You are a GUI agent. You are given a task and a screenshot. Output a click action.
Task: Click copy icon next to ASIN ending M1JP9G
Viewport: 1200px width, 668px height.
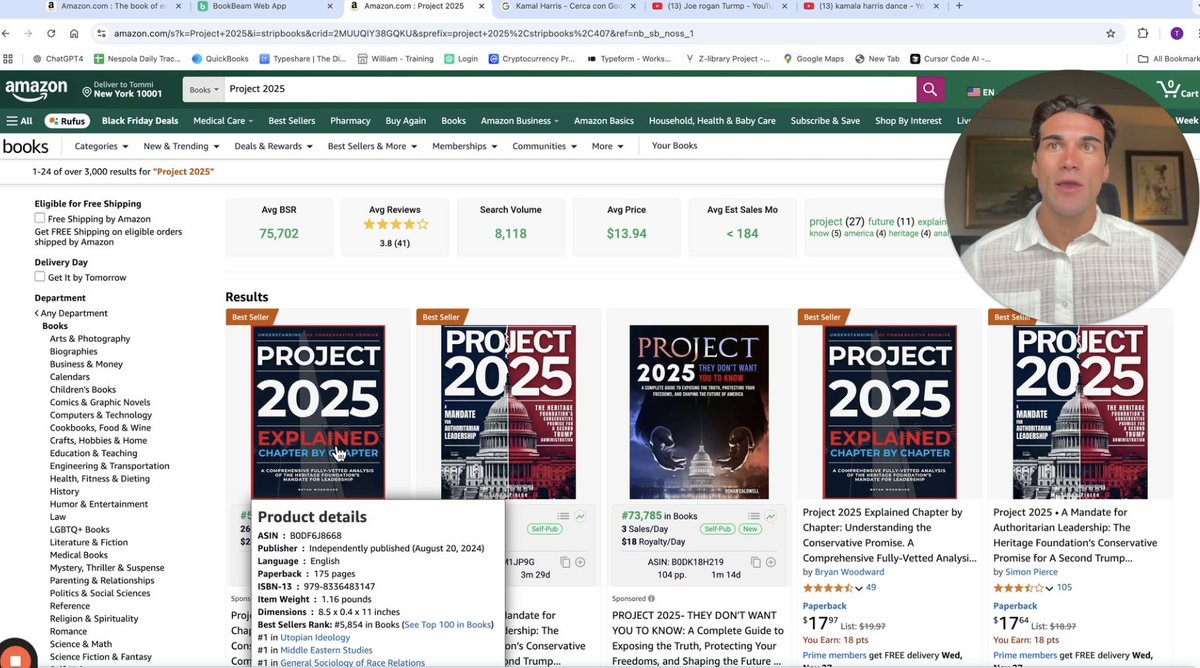point(565,562)
